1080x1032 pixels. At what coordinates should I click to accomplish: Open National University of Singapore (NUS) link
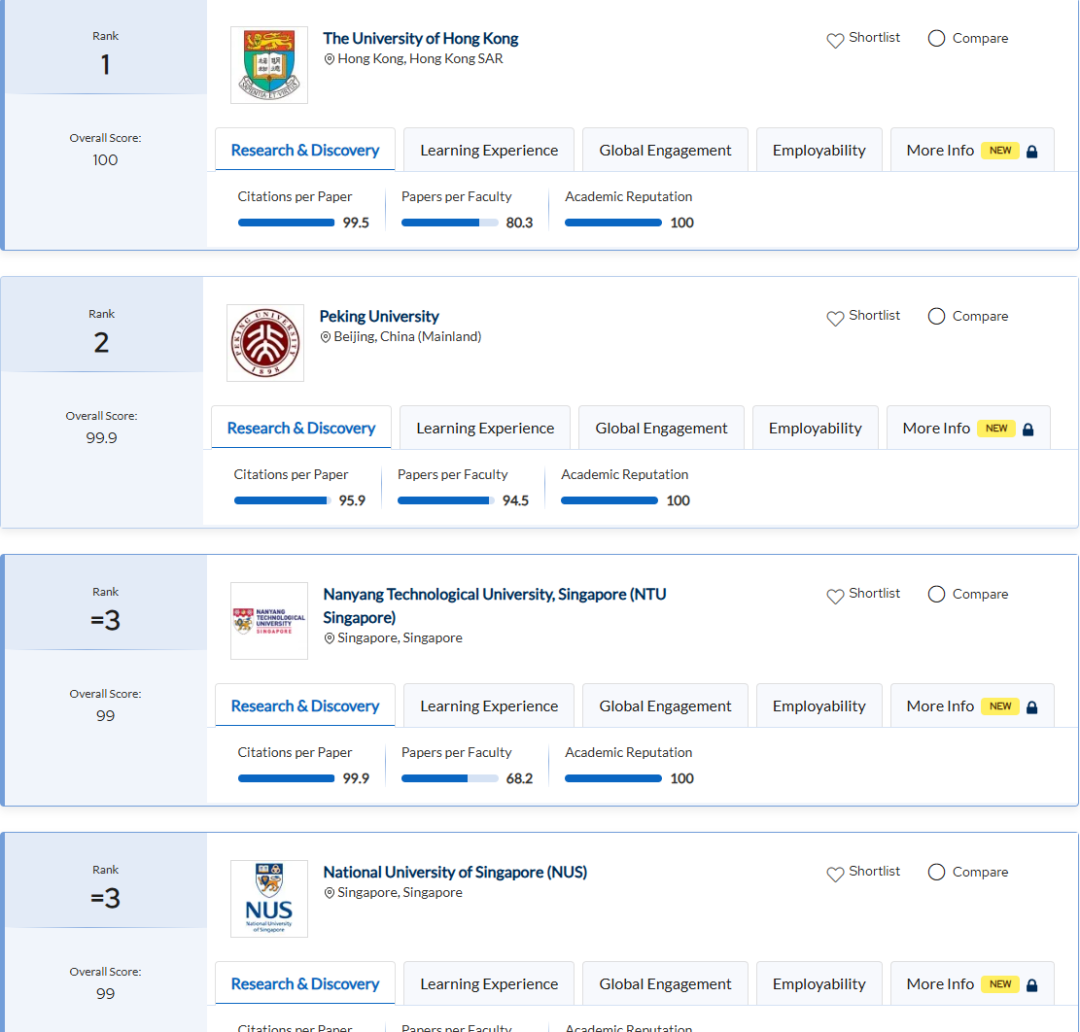pyautogui.click(x=455, y=872)
